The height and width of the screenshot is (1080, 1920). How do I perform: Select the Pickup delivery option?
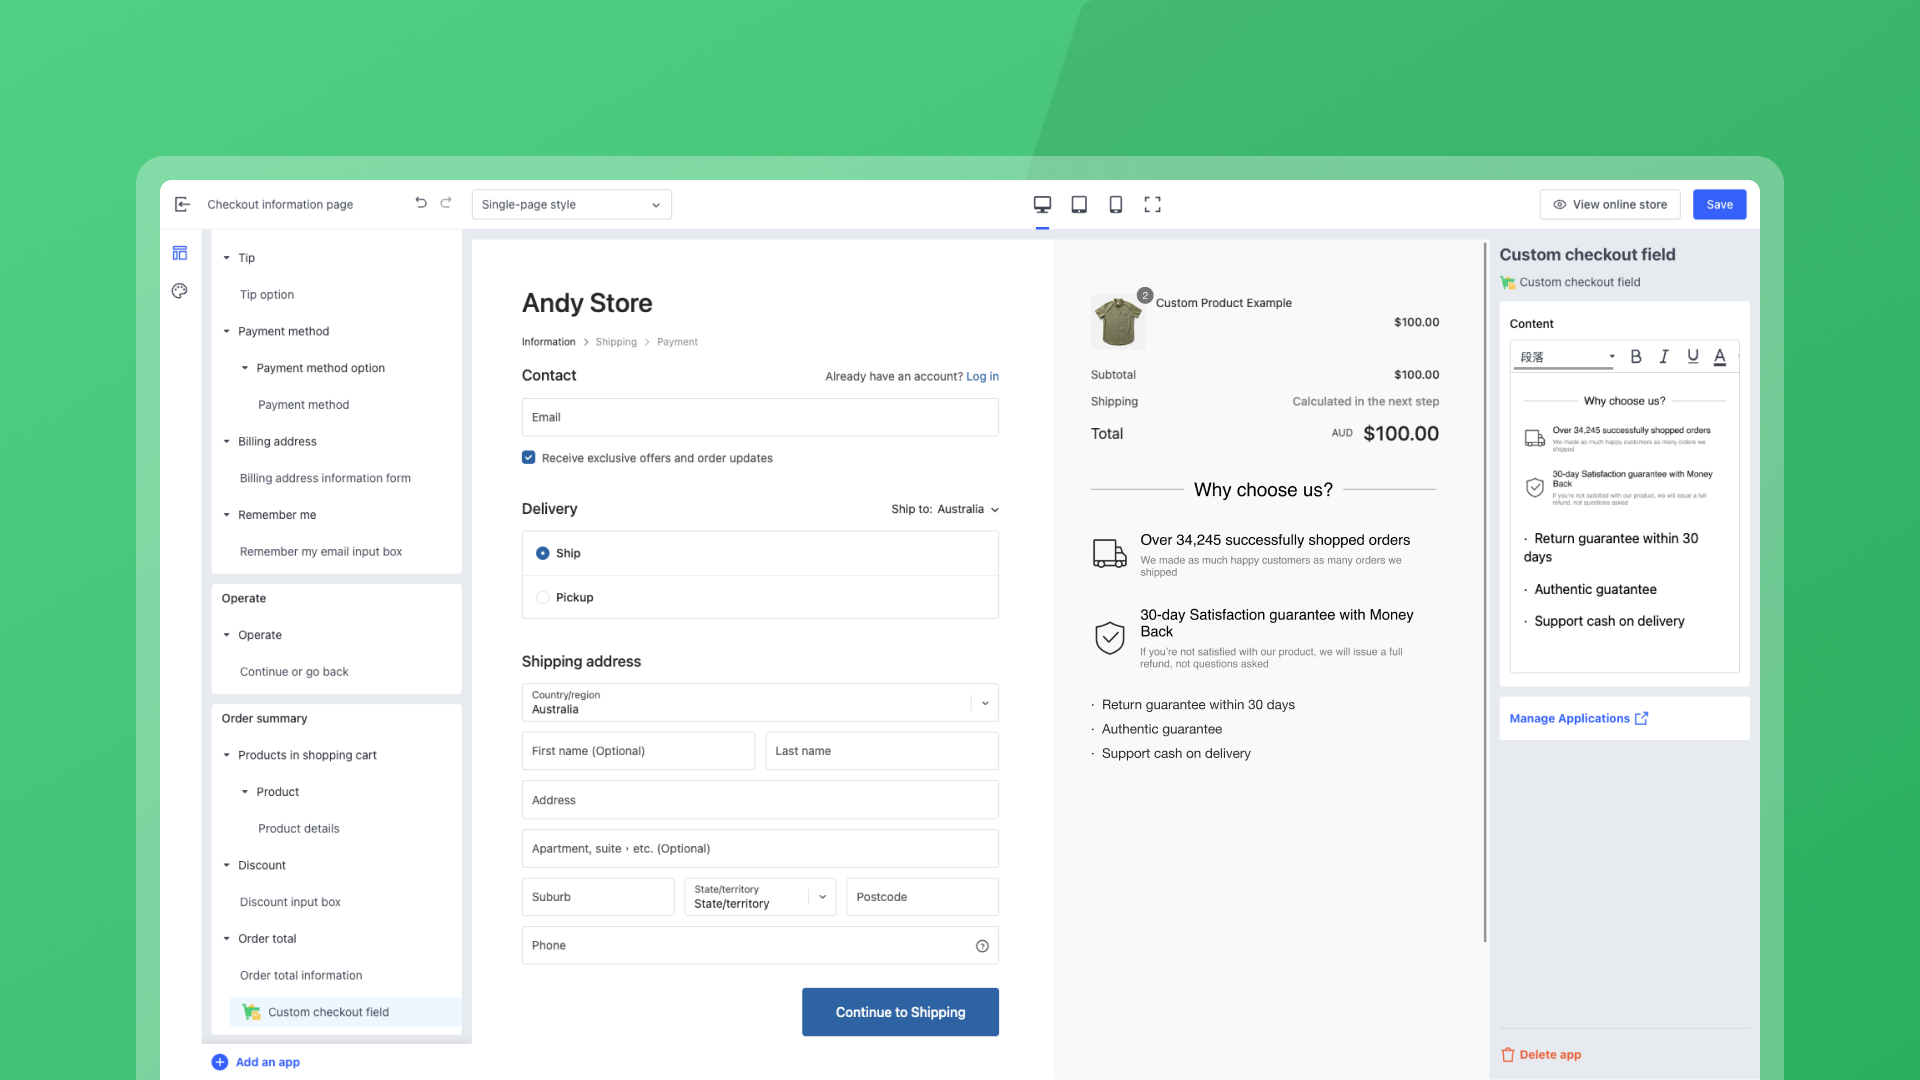[543, 597]
